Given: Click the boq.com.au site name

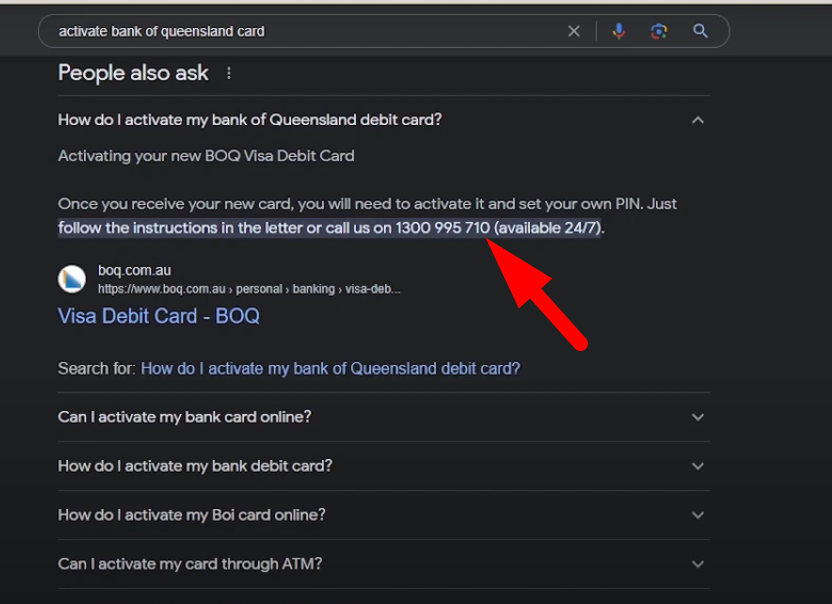Looking at the screenshot, I should (x=135, y=271).
